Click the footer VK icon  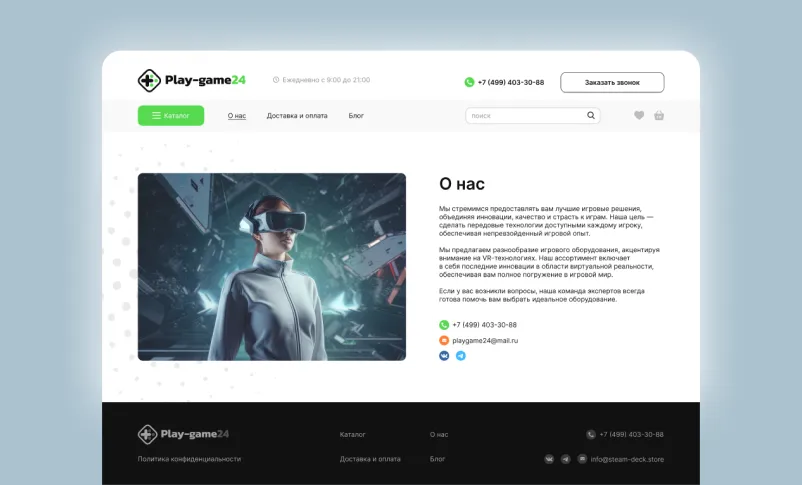point(549,459)
